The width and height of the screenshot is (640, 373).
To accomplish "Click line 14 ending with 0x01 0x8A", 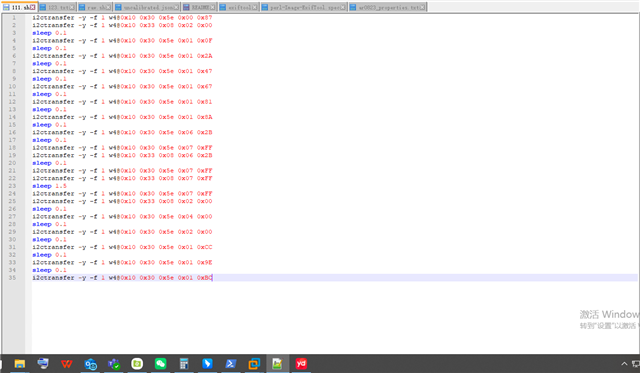I will click(x=122, y=117).
